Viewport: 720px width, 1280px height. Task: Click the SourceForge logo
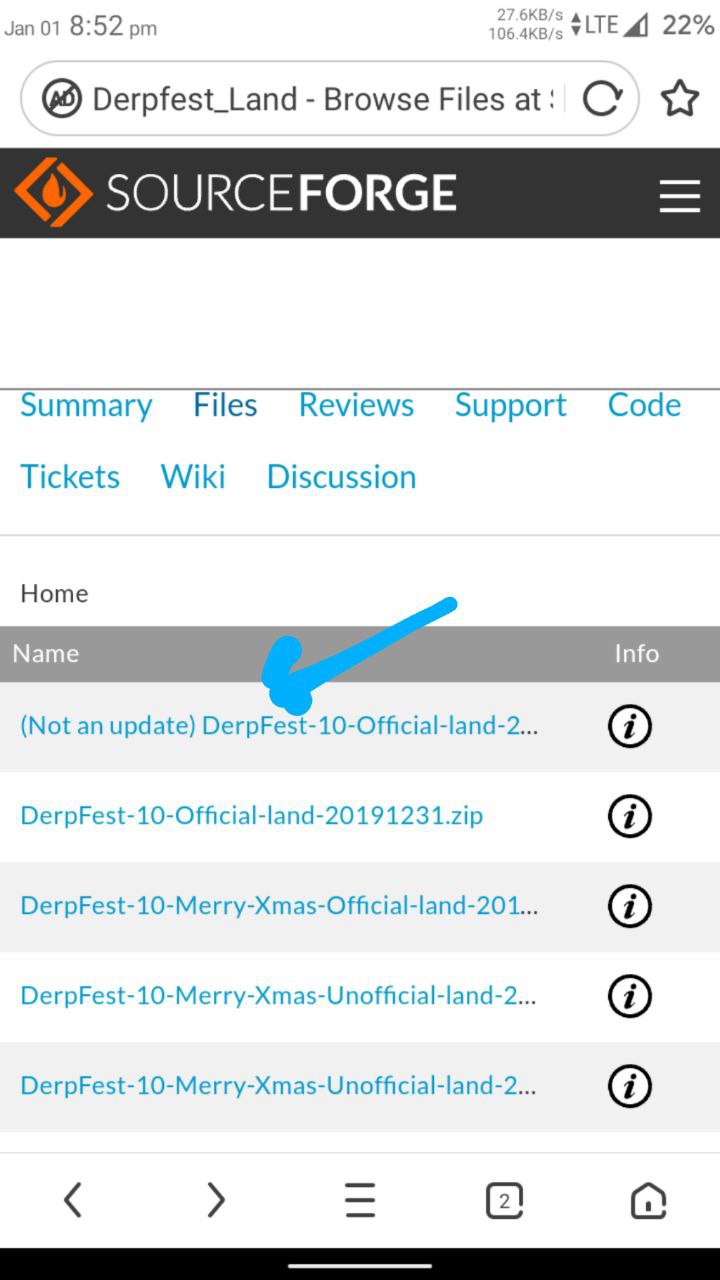click(236, 193)
